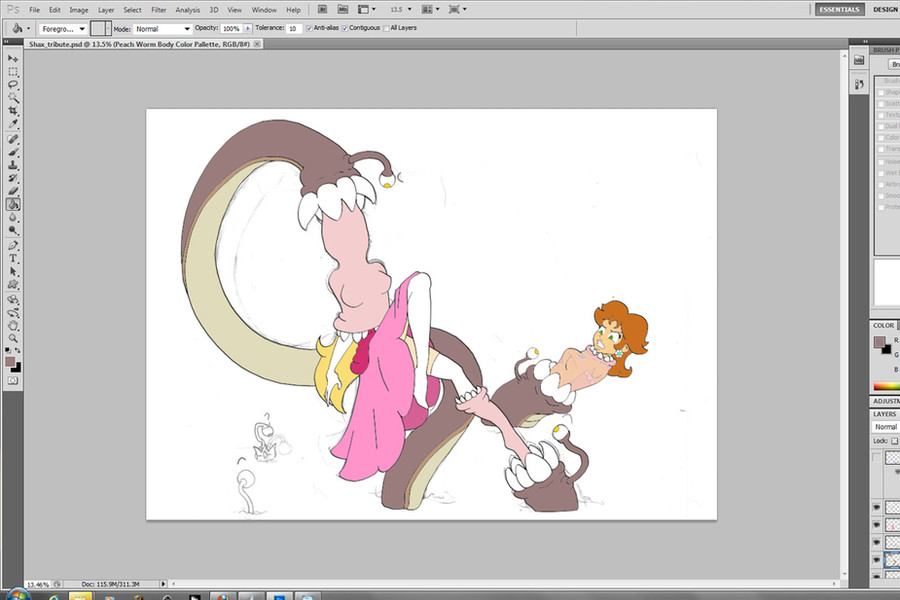Screen dimensions: 900x600
Task: Reset default foreground and background colors
Action: point(8,350)
